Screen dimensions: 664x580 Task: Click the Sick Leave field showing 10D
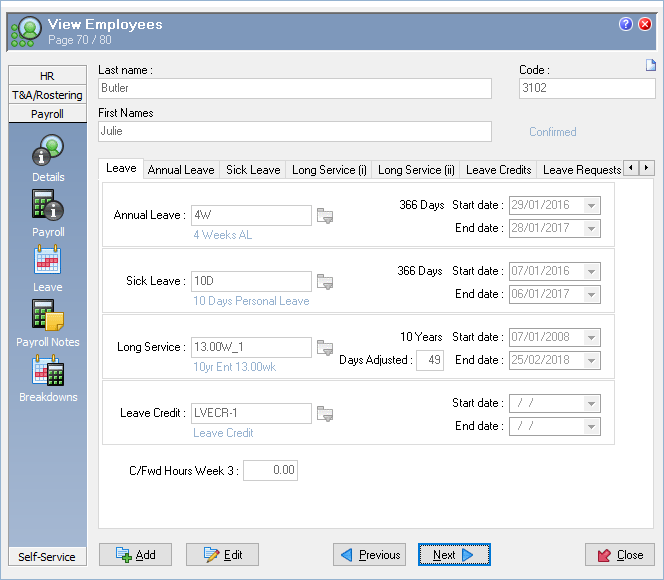click(x=251, y=282)
